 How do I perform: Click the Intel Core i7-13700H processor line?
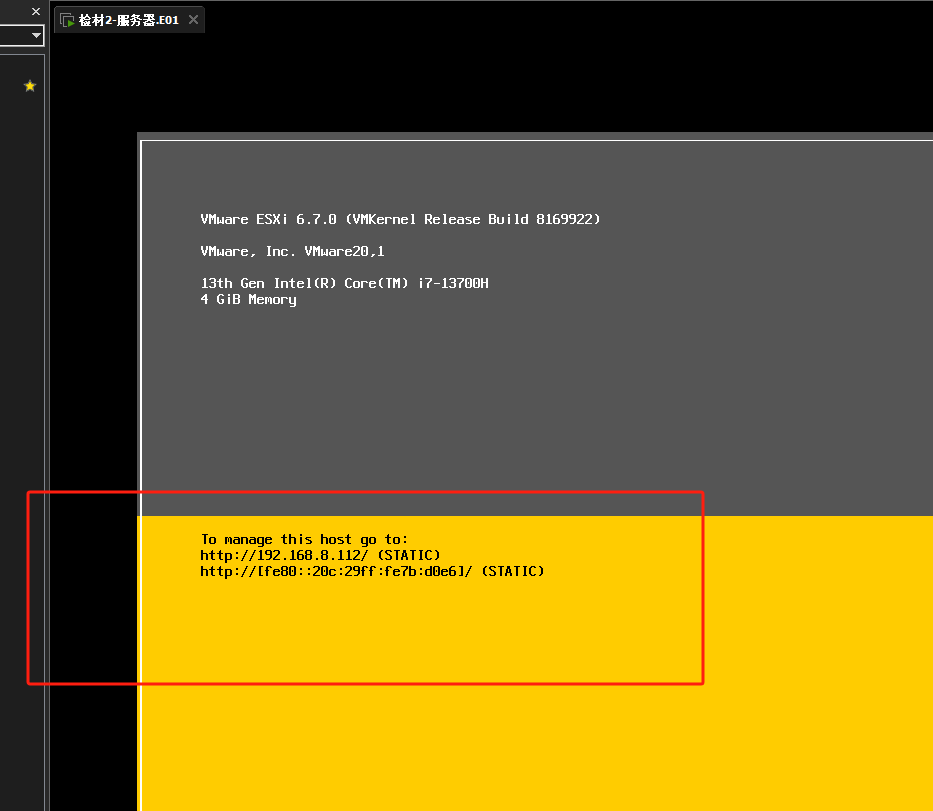(344, 283)
